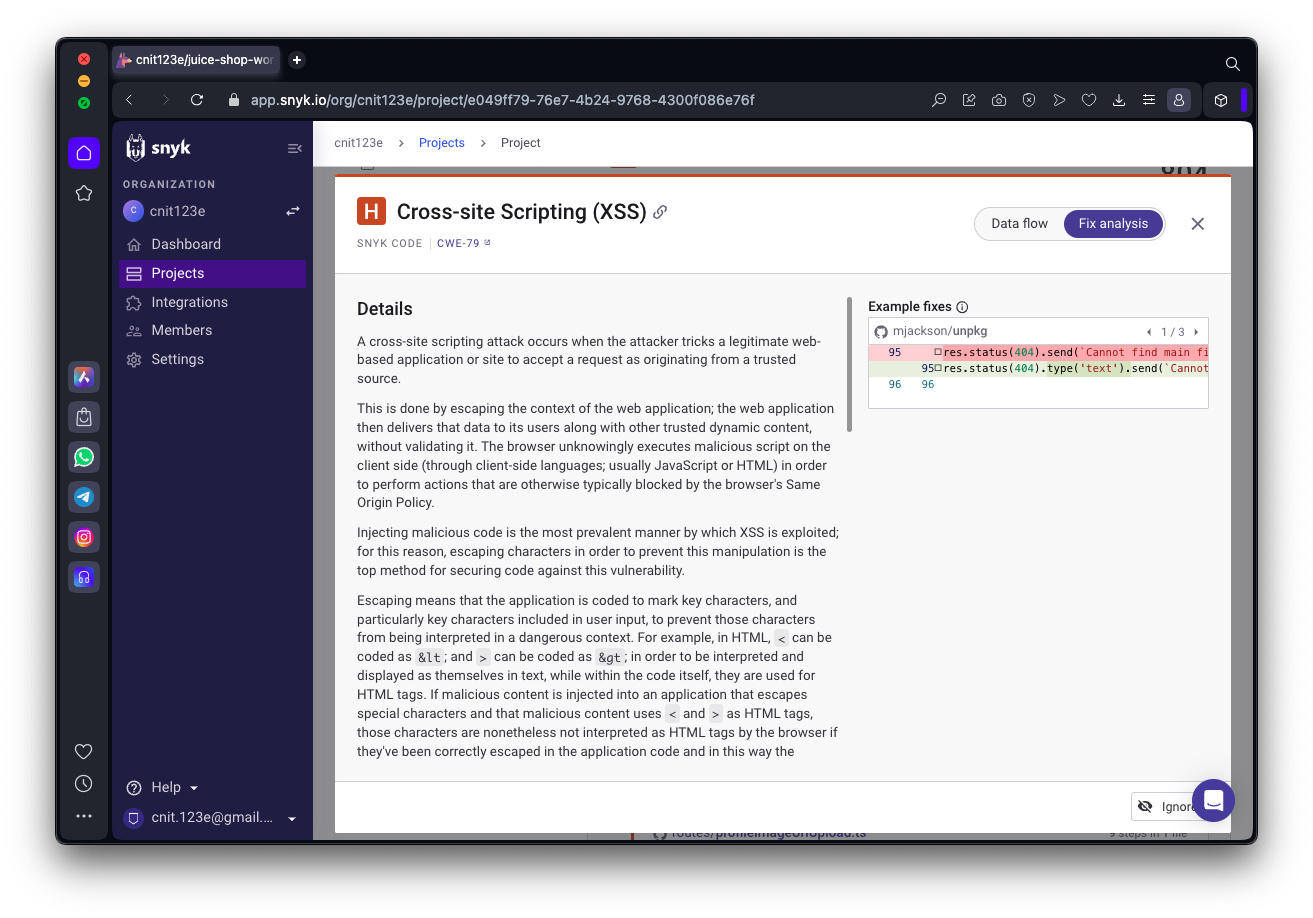Image resolution: width=1313 pixels, height=918 pixels.
Task: Click the Details panel scrollbar
Action: pyautogui.click(x=849, y=365)
